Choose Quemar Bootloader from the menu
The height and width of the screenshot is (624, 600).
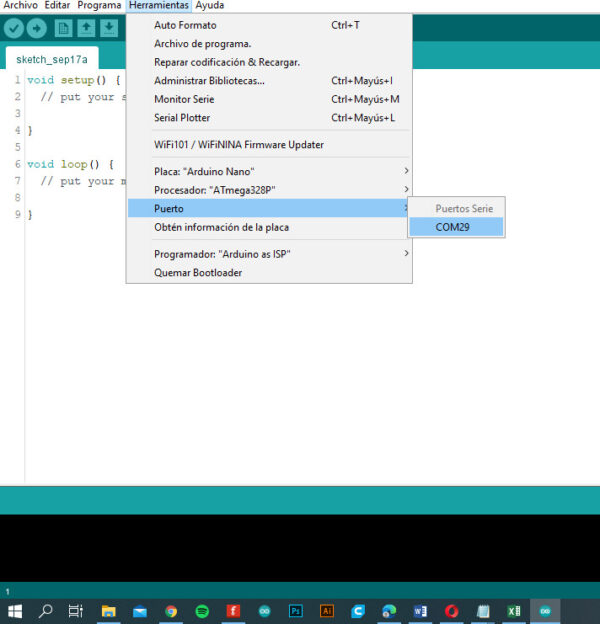click(x=198, y=273)
